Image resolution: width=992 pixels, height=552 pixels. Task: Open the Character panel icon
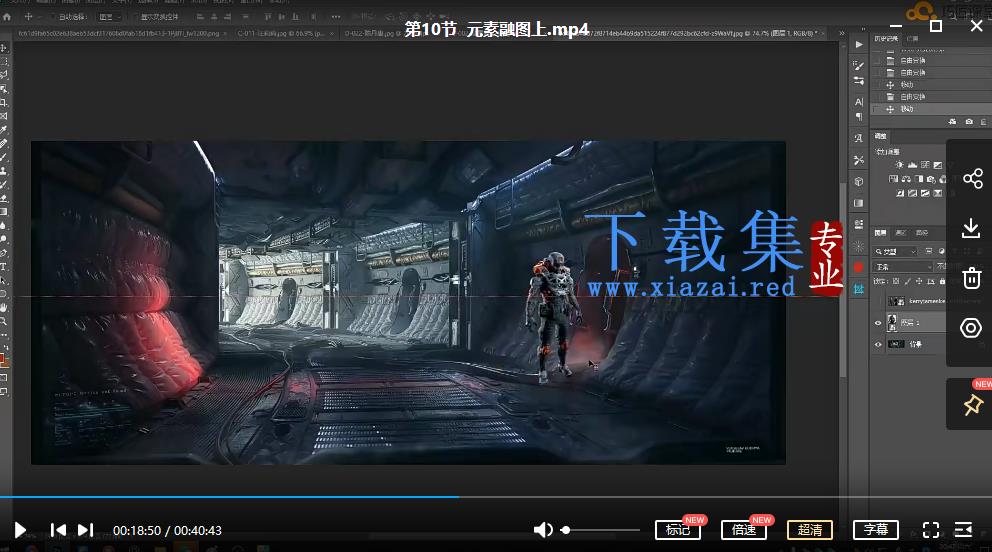(x=859, y=102)
